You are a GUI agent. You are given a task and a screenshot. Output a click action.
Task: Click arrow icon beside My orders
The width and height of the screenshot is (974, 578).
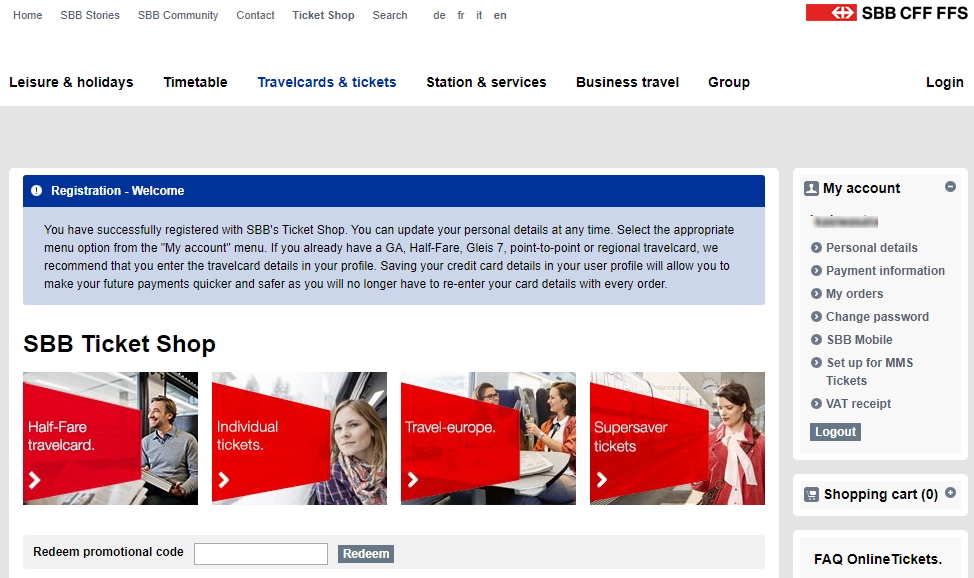[x=816, y=293]
